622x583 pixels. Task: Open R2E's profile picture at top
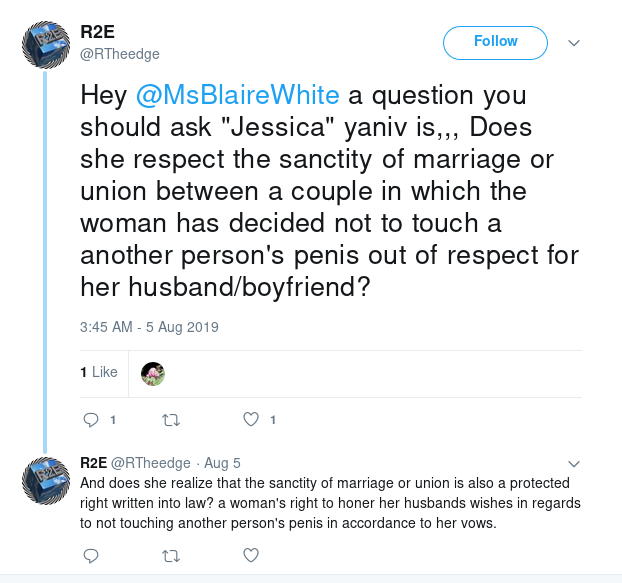(x=46, y=45)
